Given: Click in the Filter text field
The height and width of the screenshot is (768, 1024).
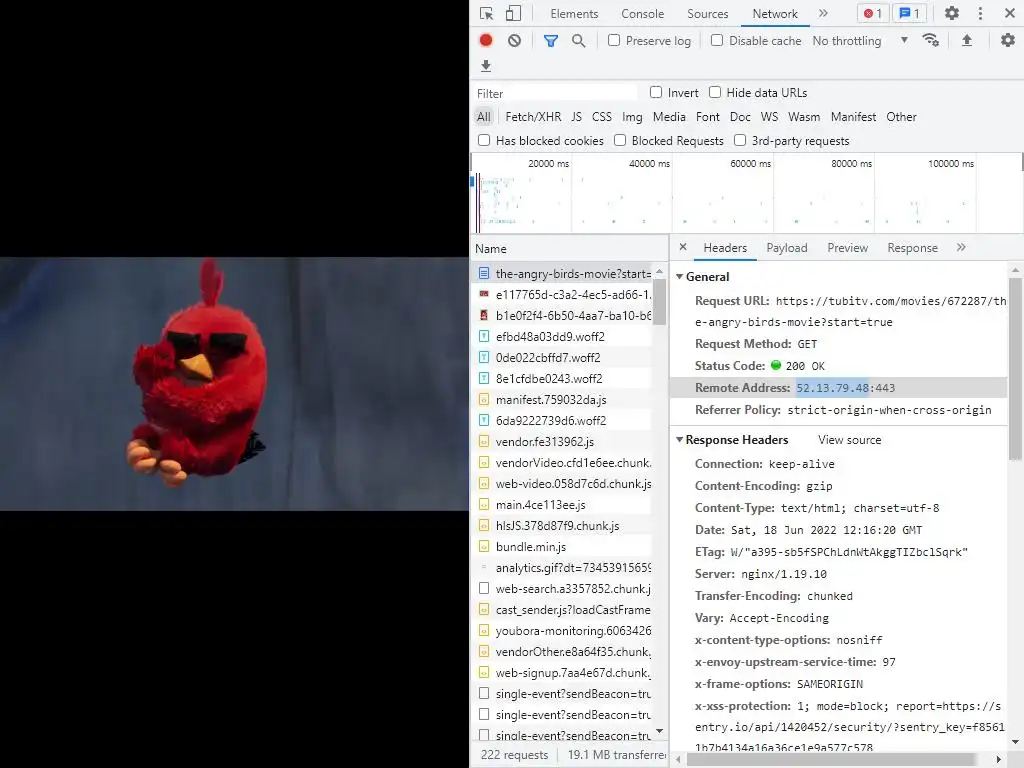Looking at the screenshot, I should pos(555,93).
